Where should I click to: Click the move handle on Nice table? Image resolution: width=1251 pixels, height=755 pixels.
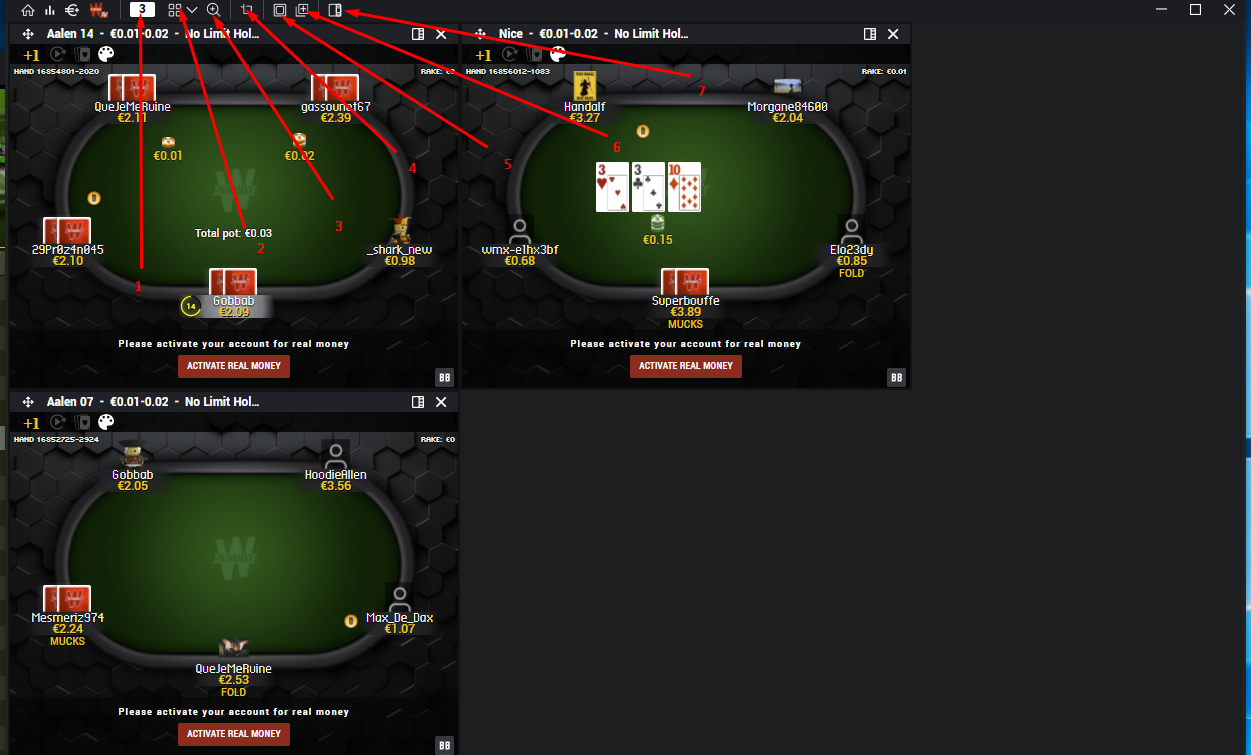point(480,34)
